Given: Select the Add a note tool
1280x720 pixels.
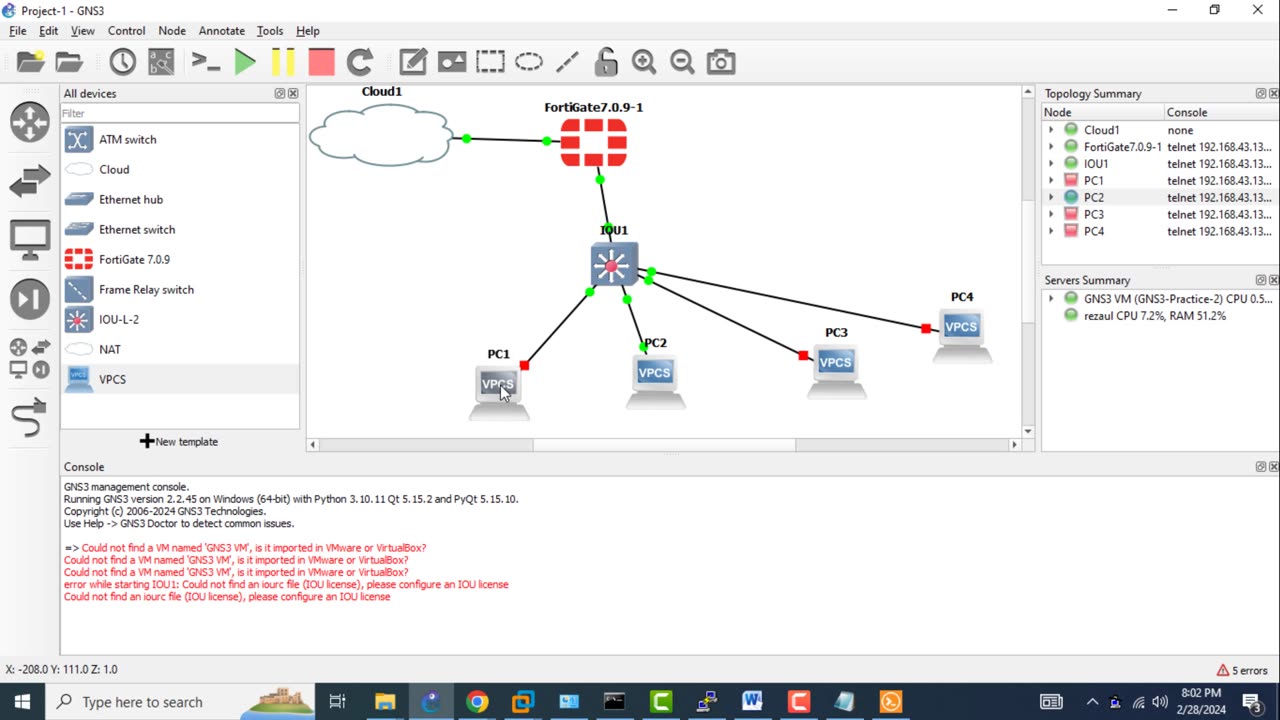Looking at the screenshot, I should tap(413, 62).
